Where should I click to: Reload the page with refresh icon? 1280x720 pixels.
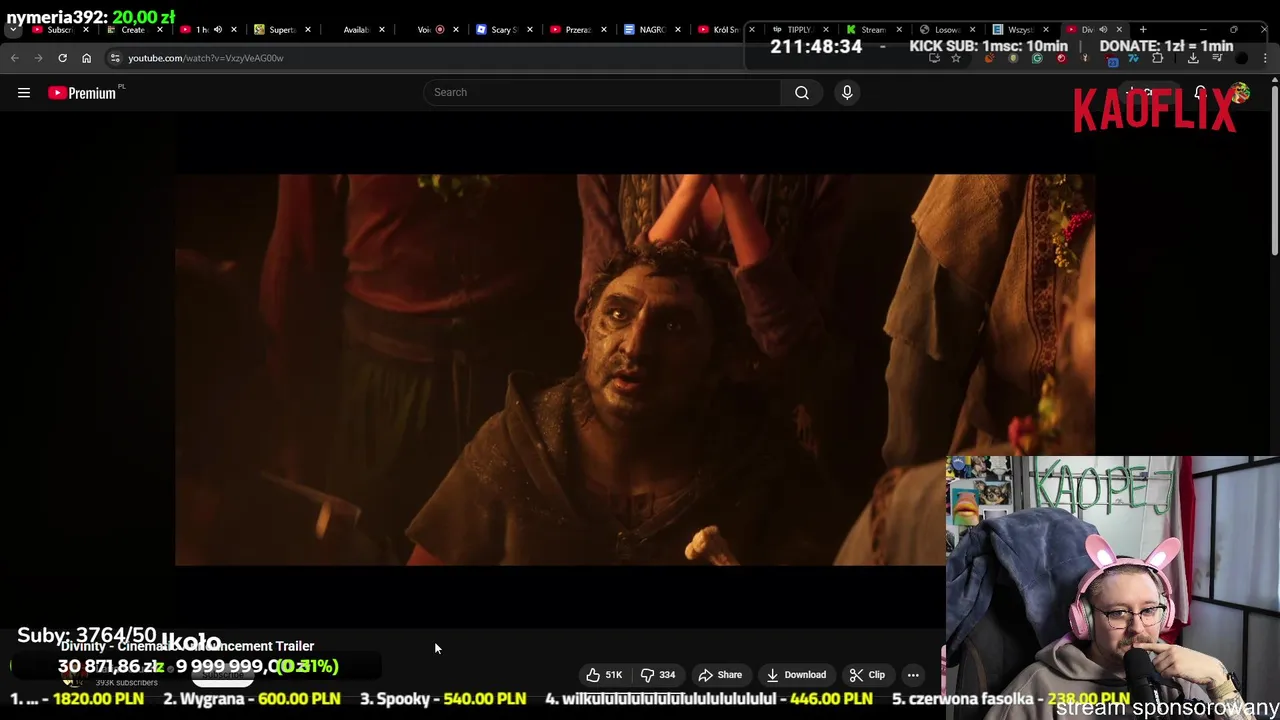62,58
